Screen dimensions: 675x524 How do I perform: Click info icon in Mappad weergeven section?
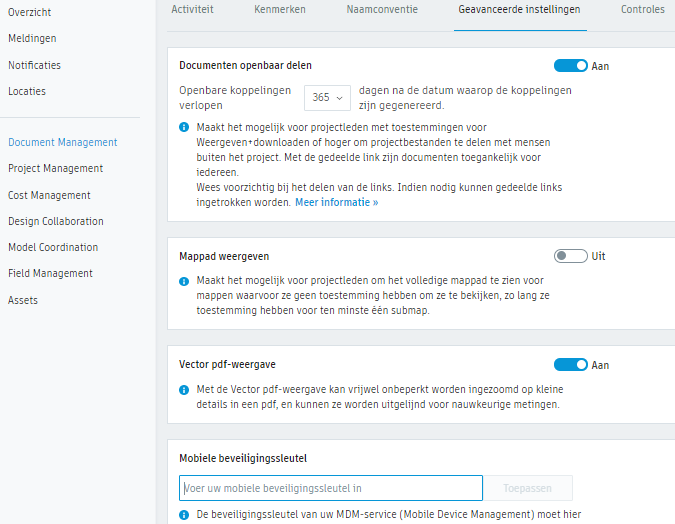tap(184, 281)
